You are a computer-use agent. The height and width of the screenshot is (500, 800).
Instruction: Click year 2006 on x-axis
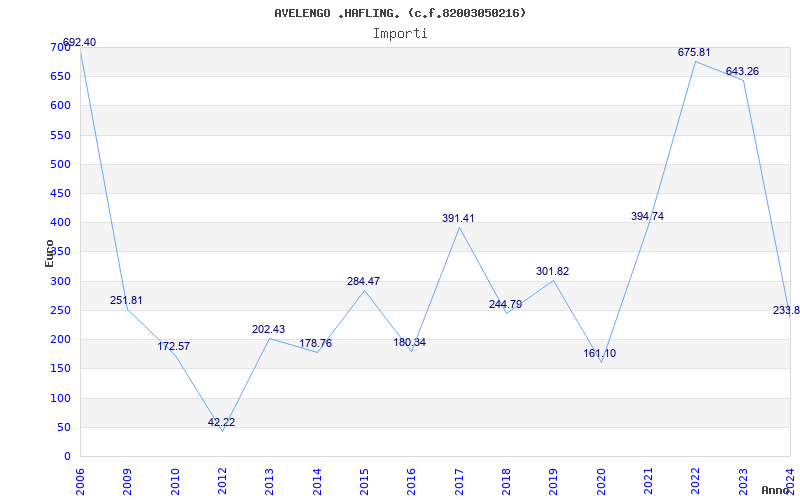80,481
